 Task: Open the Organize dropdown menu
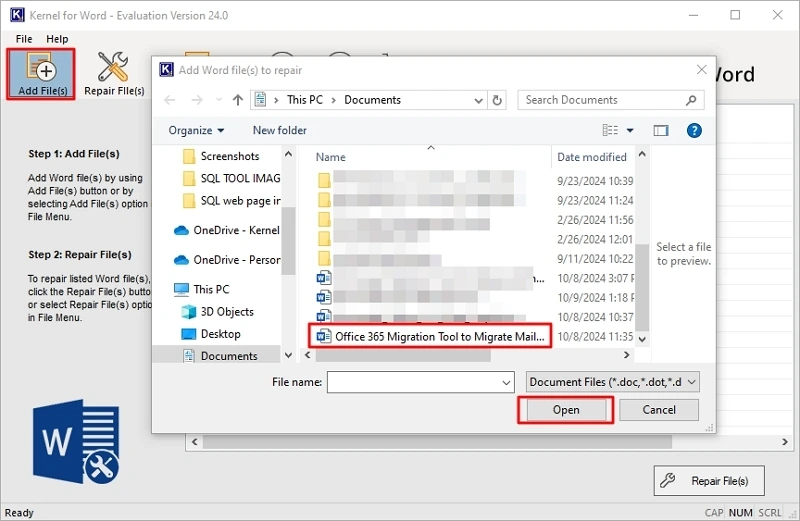(x=196, y=131)
